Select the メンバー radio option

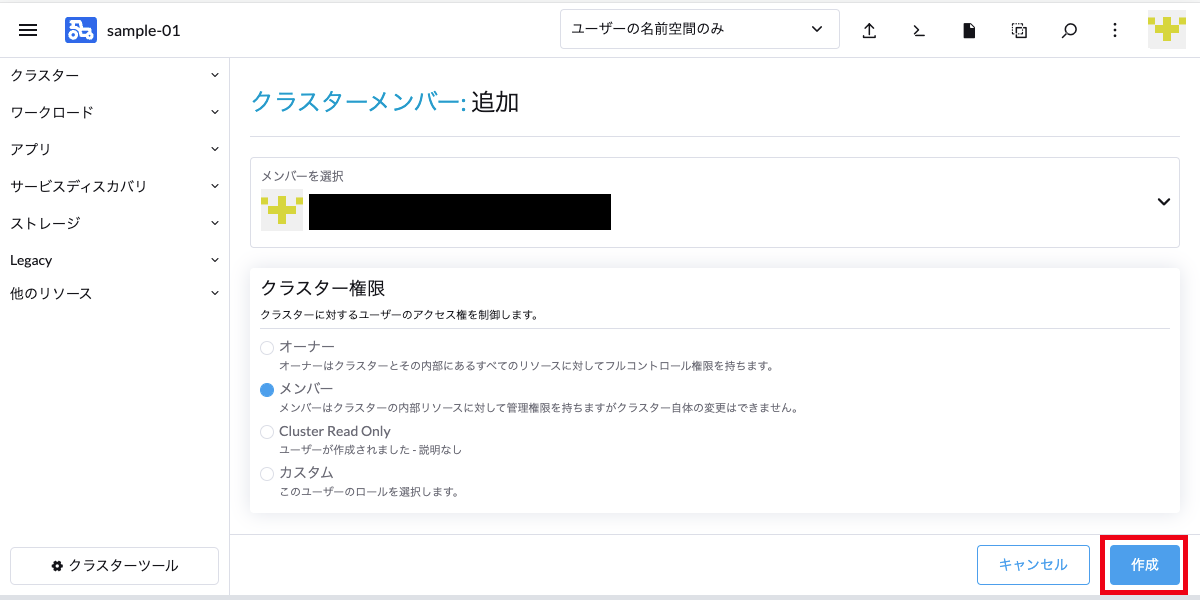pyautogui.click(x=267, y=390)
